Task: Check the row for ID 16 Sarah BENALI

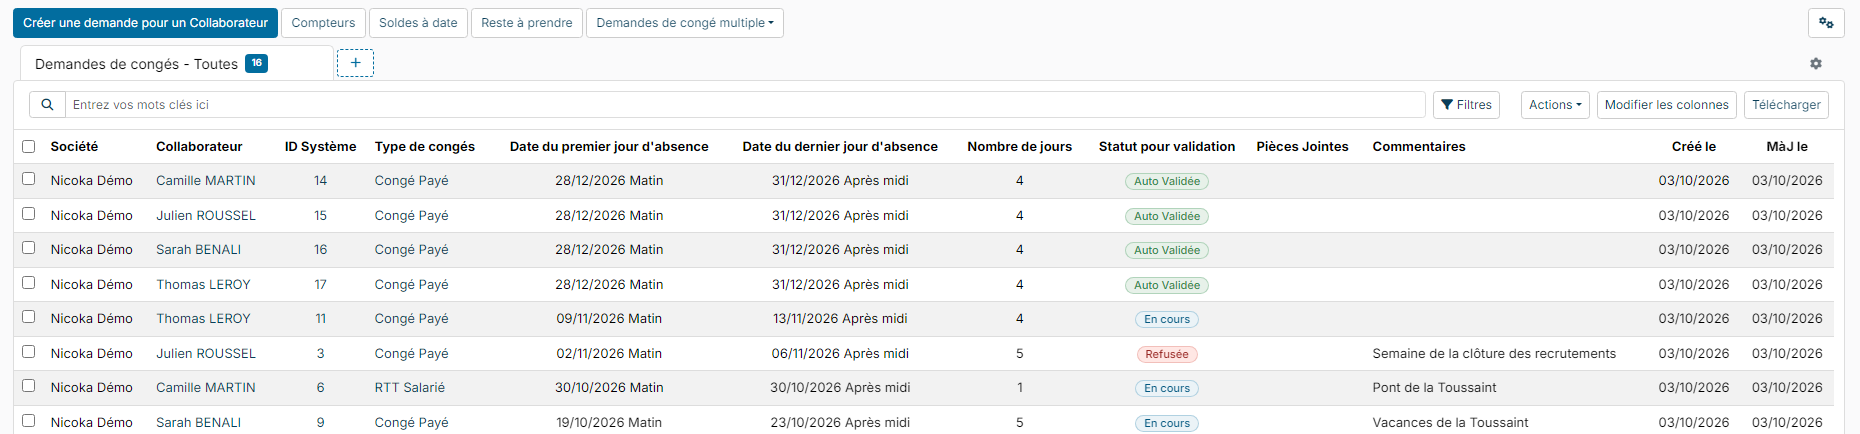Action: [29, 248]
